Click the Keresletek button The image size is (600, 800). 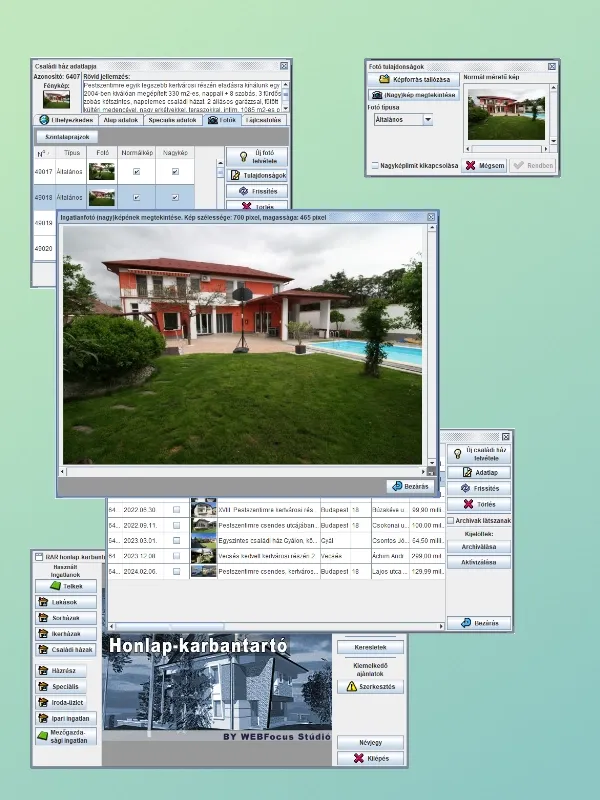(x=370, y=647)
